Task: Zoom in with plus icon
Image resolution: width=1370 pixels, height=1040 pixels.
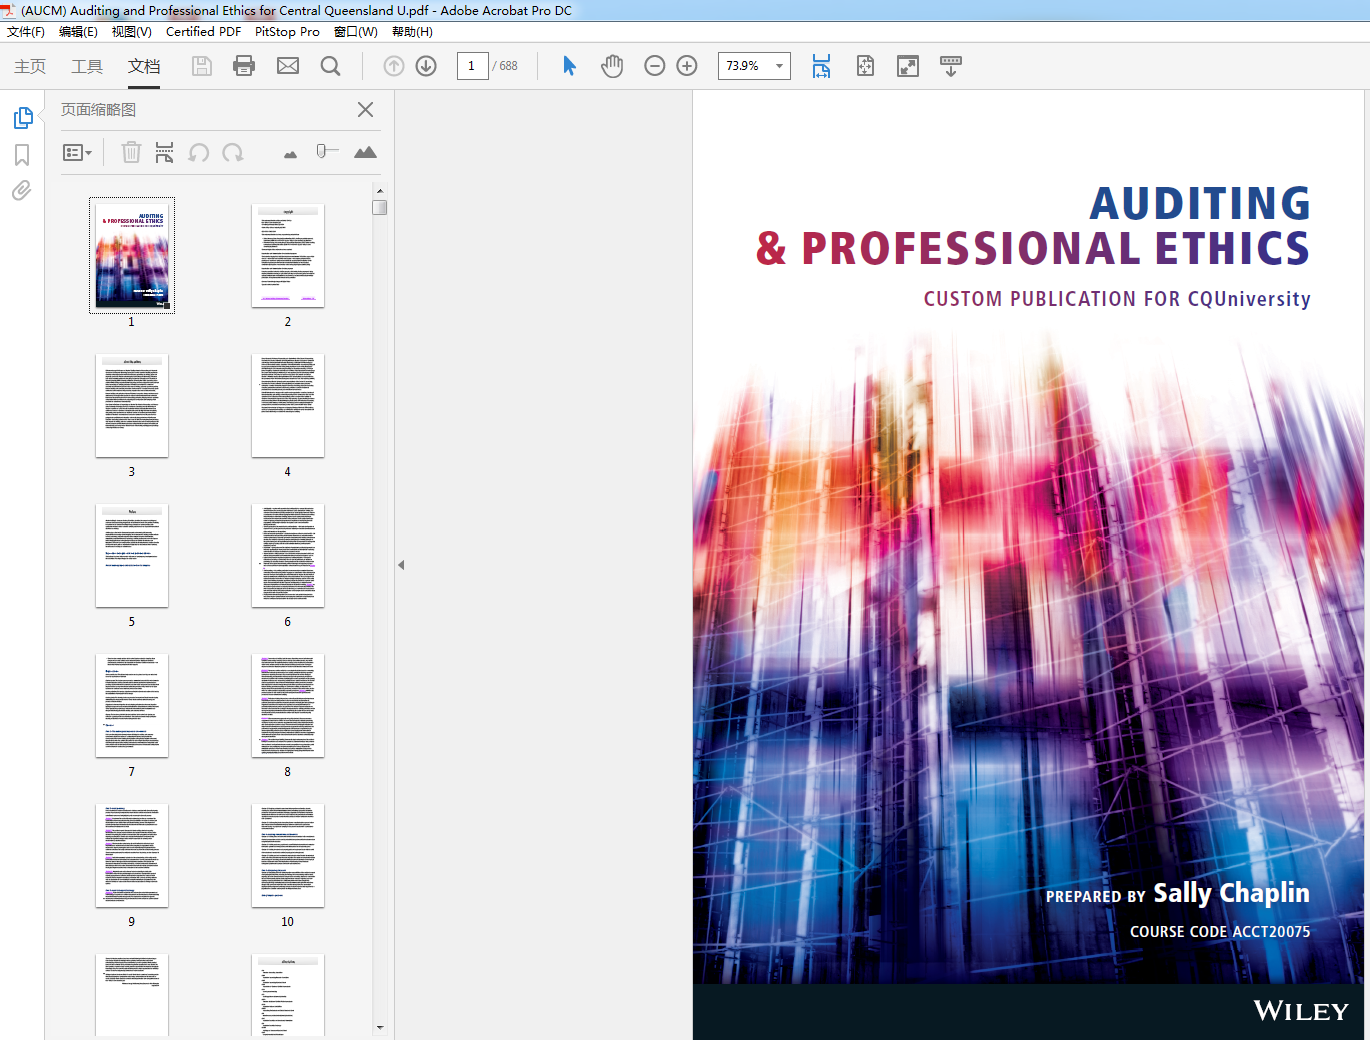Action: [x=687, y=66]
